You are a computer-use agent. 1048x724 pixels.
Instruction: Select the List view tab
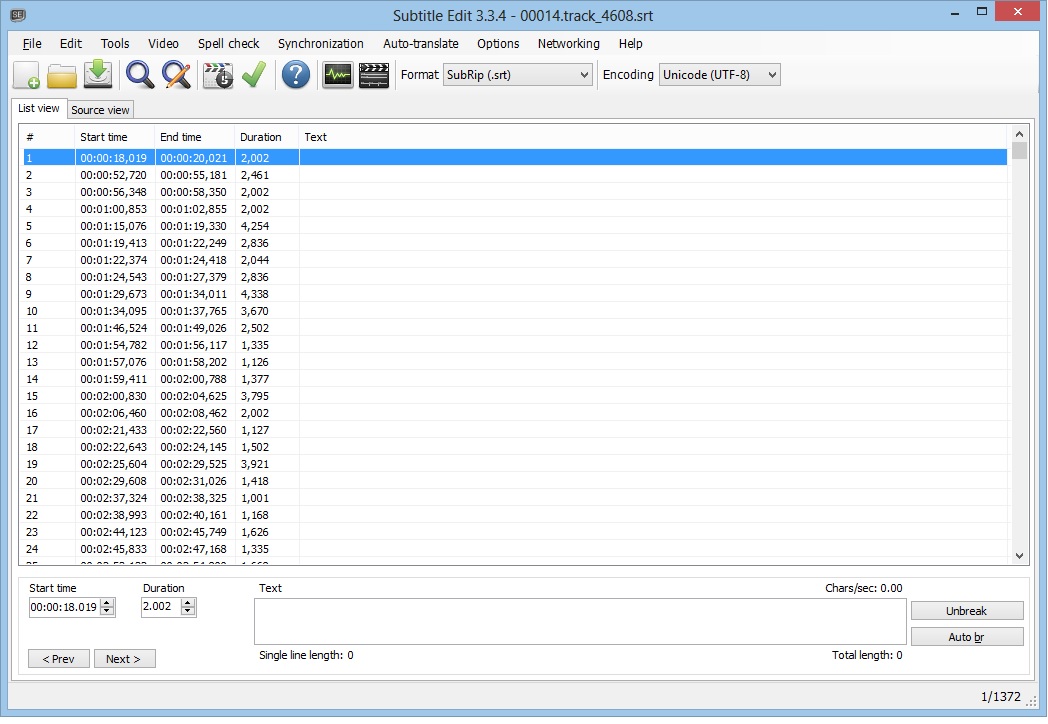pos(39,108)
